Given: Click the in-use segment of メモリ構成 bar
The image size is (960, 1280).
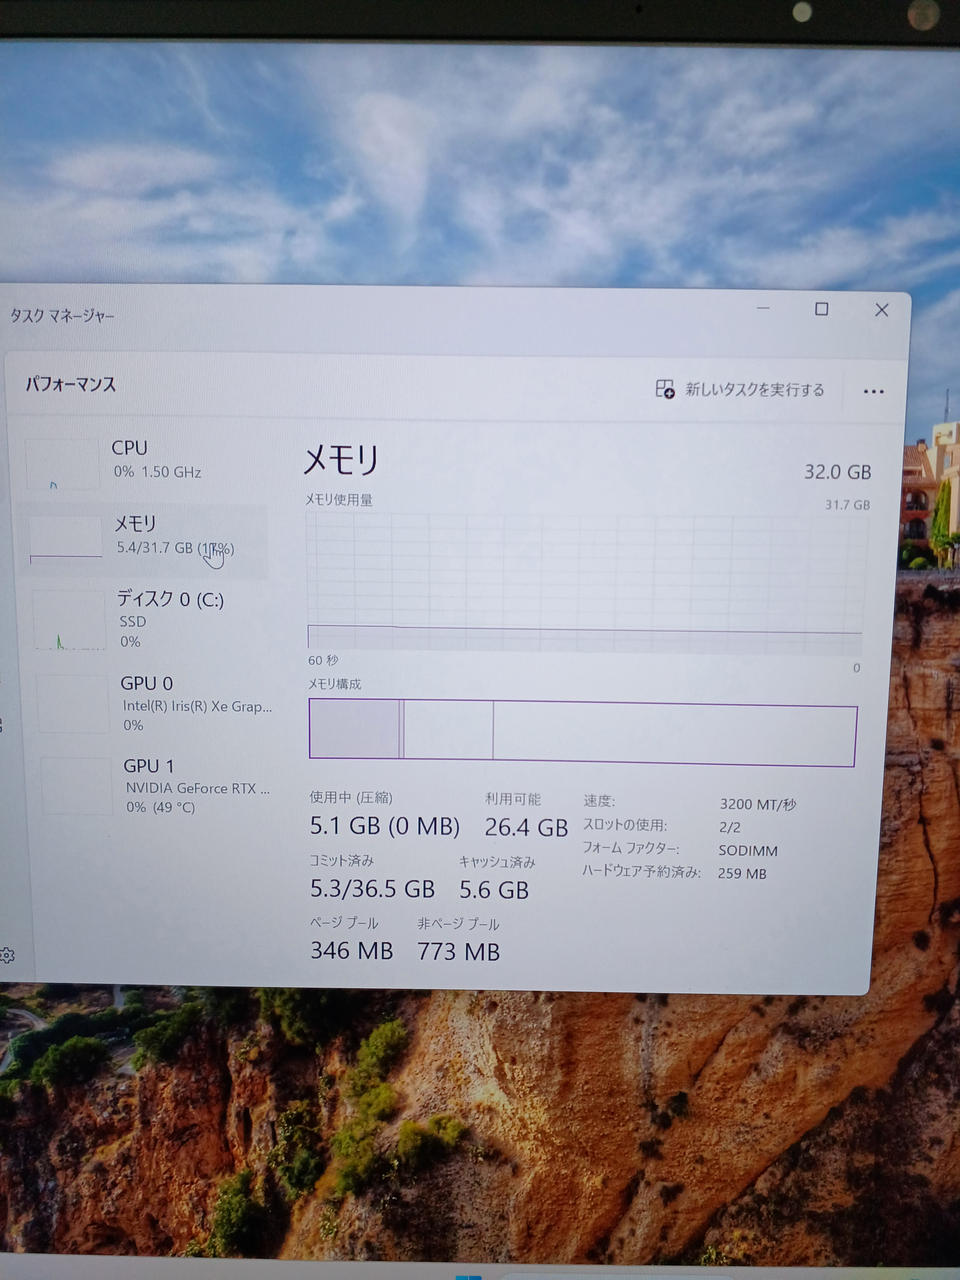Looking at the screenshot, I should (x=355, y=729).
